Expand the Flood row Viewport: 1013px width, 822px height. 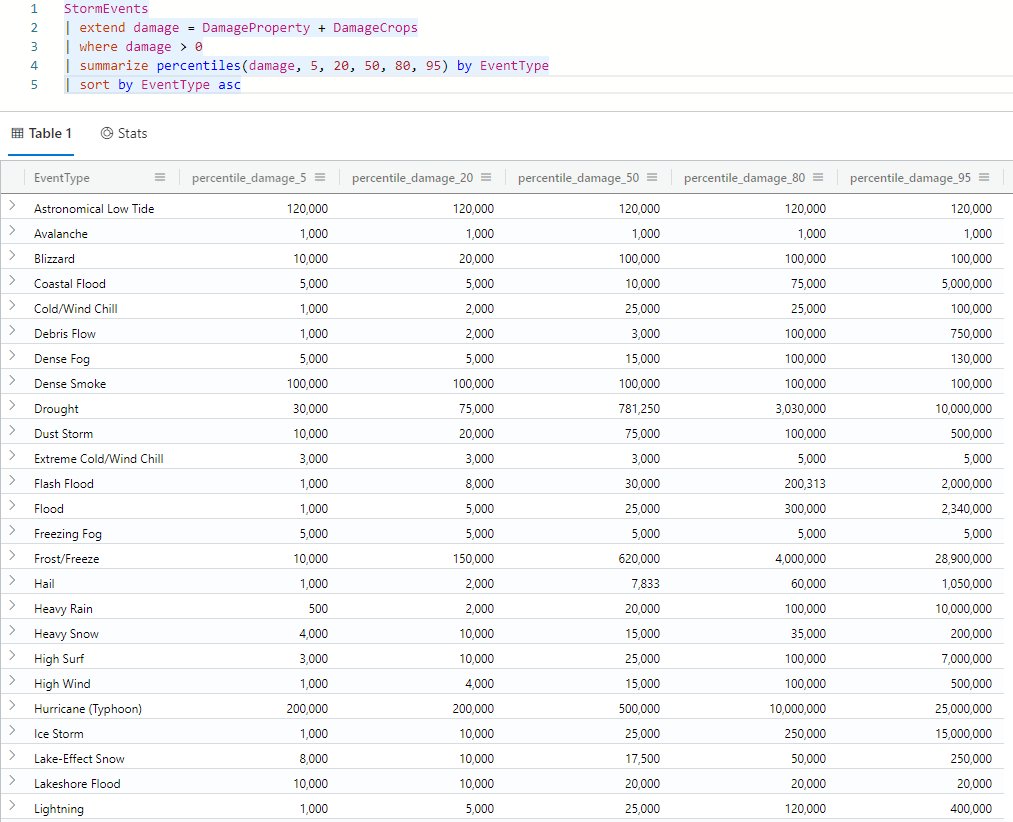pyautogui.click(x=12, y=506)
